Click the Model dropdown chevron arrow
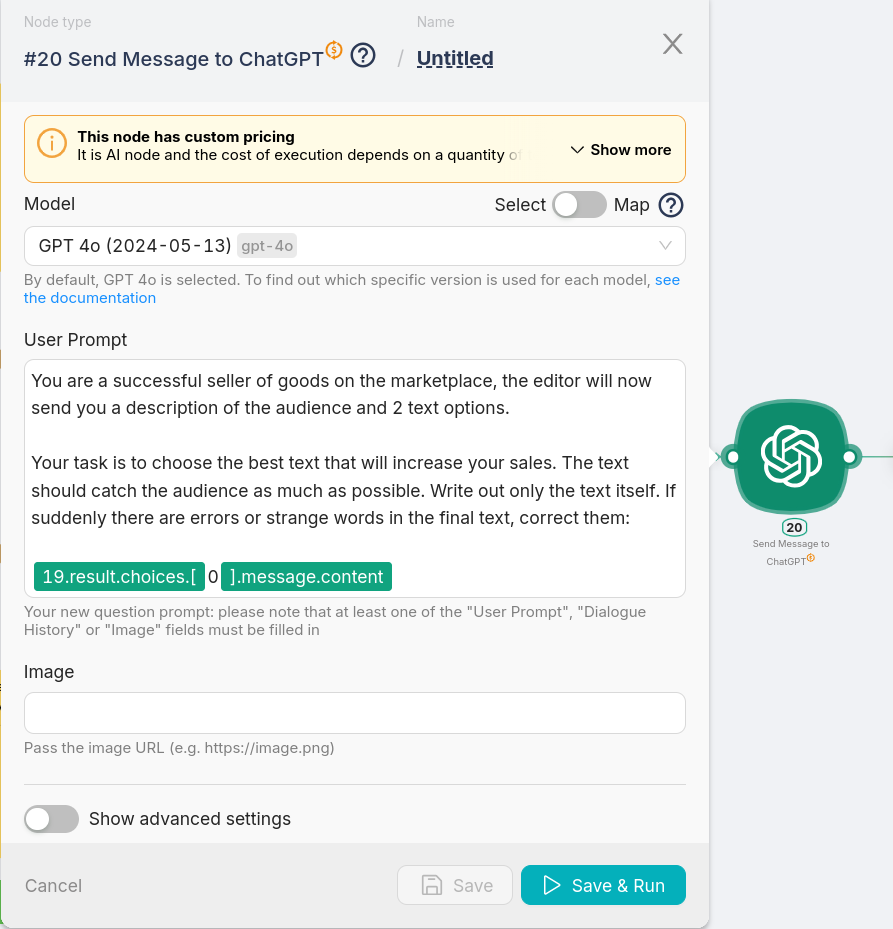This screenshot has height=929, width=893. 665,245
